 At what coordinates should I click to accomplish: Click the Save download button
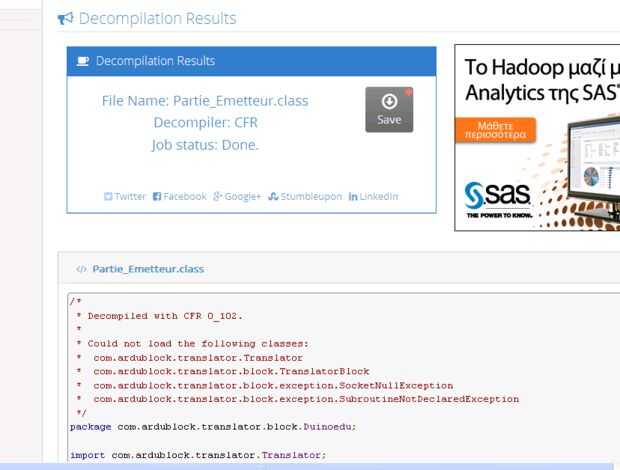coord(389,109)
